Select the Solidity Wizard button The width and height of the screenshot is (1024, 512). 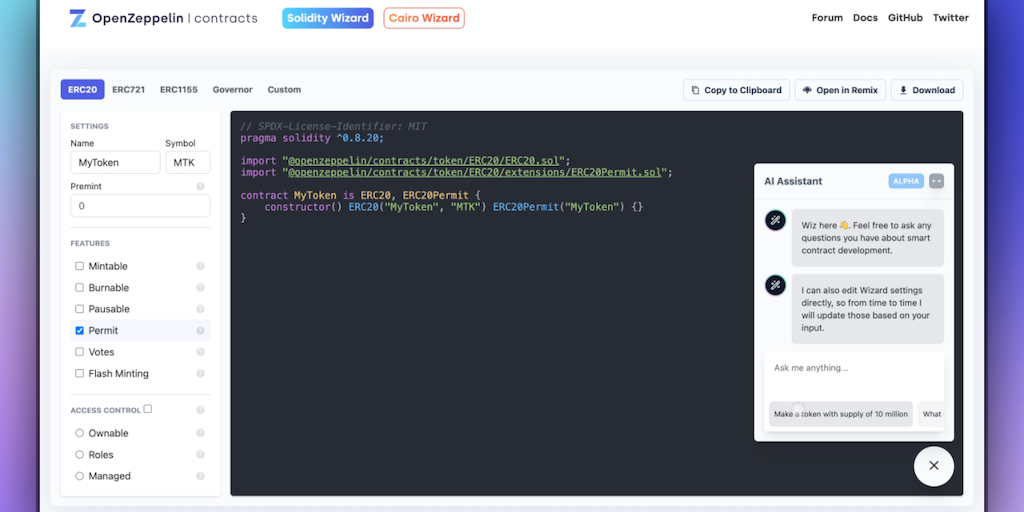click(328, 18)
